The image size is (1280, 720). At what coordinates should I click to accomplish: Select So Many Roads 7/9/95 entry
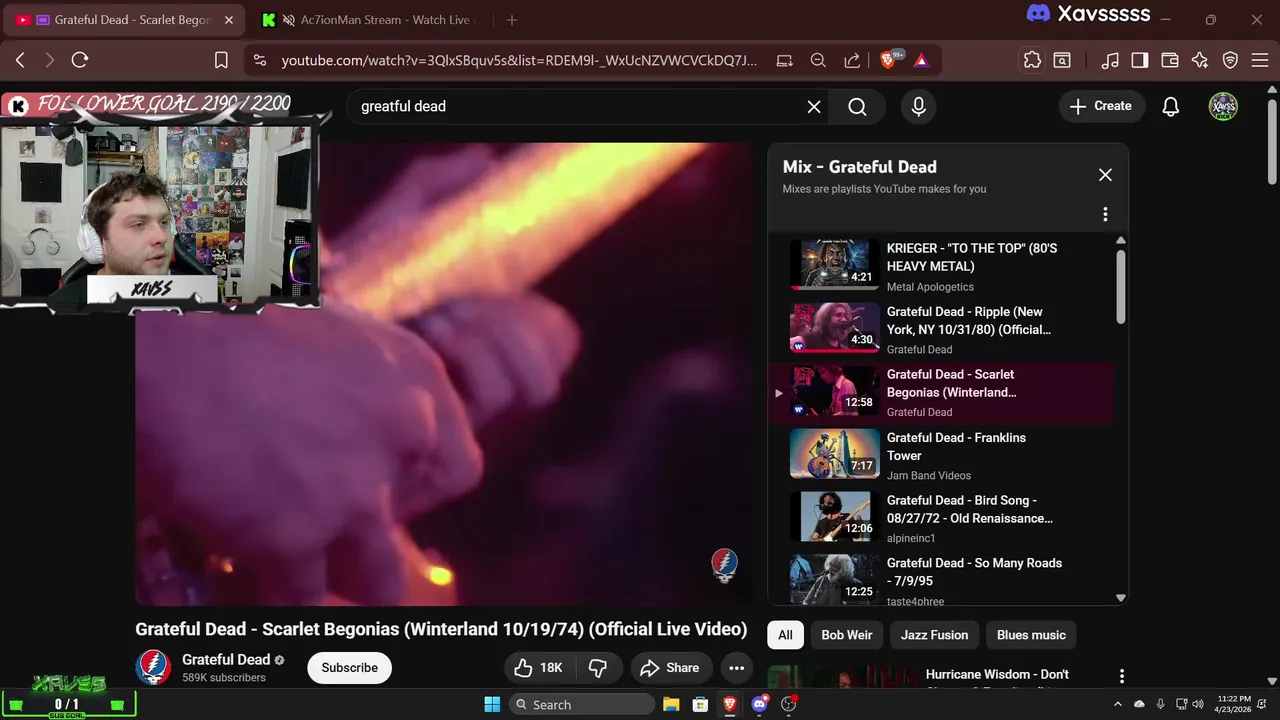click(x=940, y=579)
